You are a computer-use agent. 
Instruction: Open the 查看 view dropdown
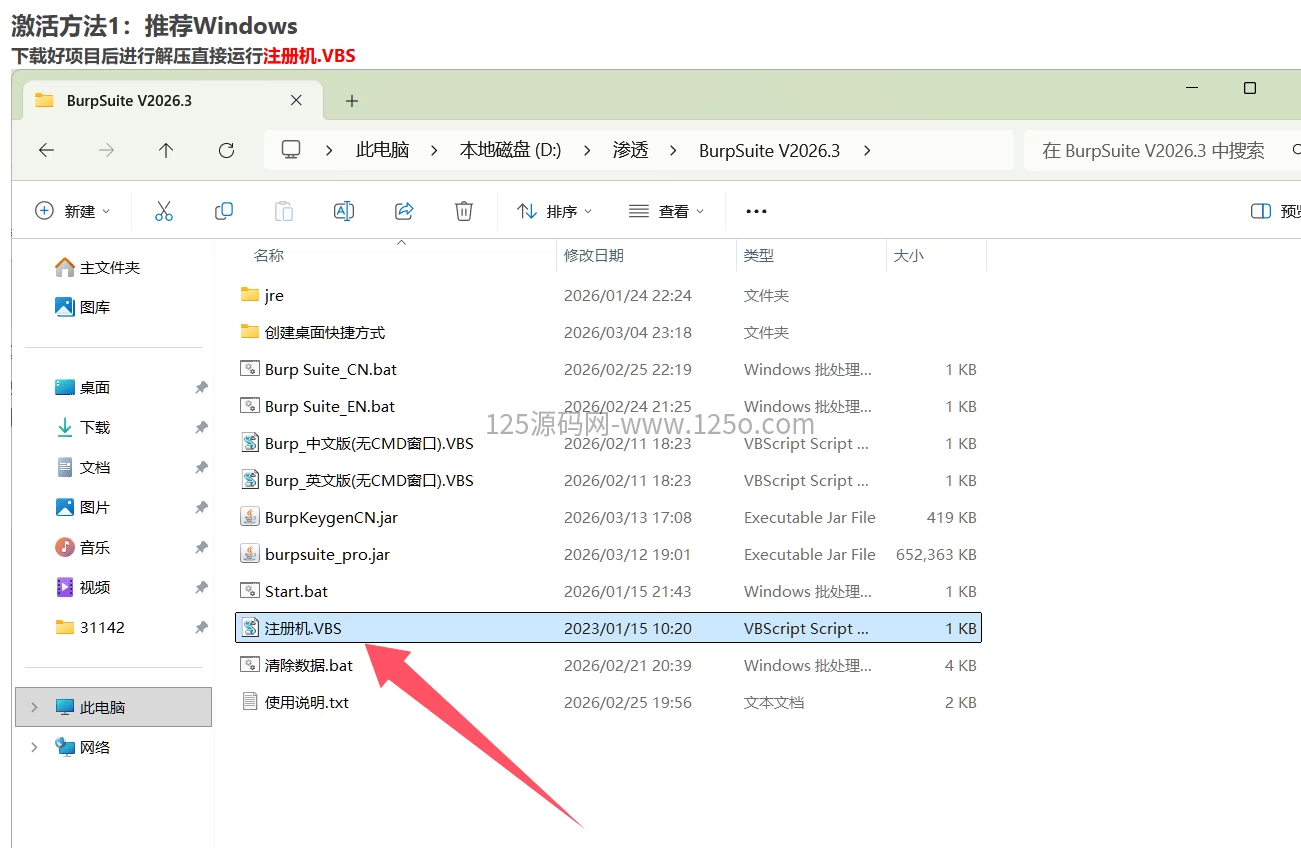click(x=666, y=211)
